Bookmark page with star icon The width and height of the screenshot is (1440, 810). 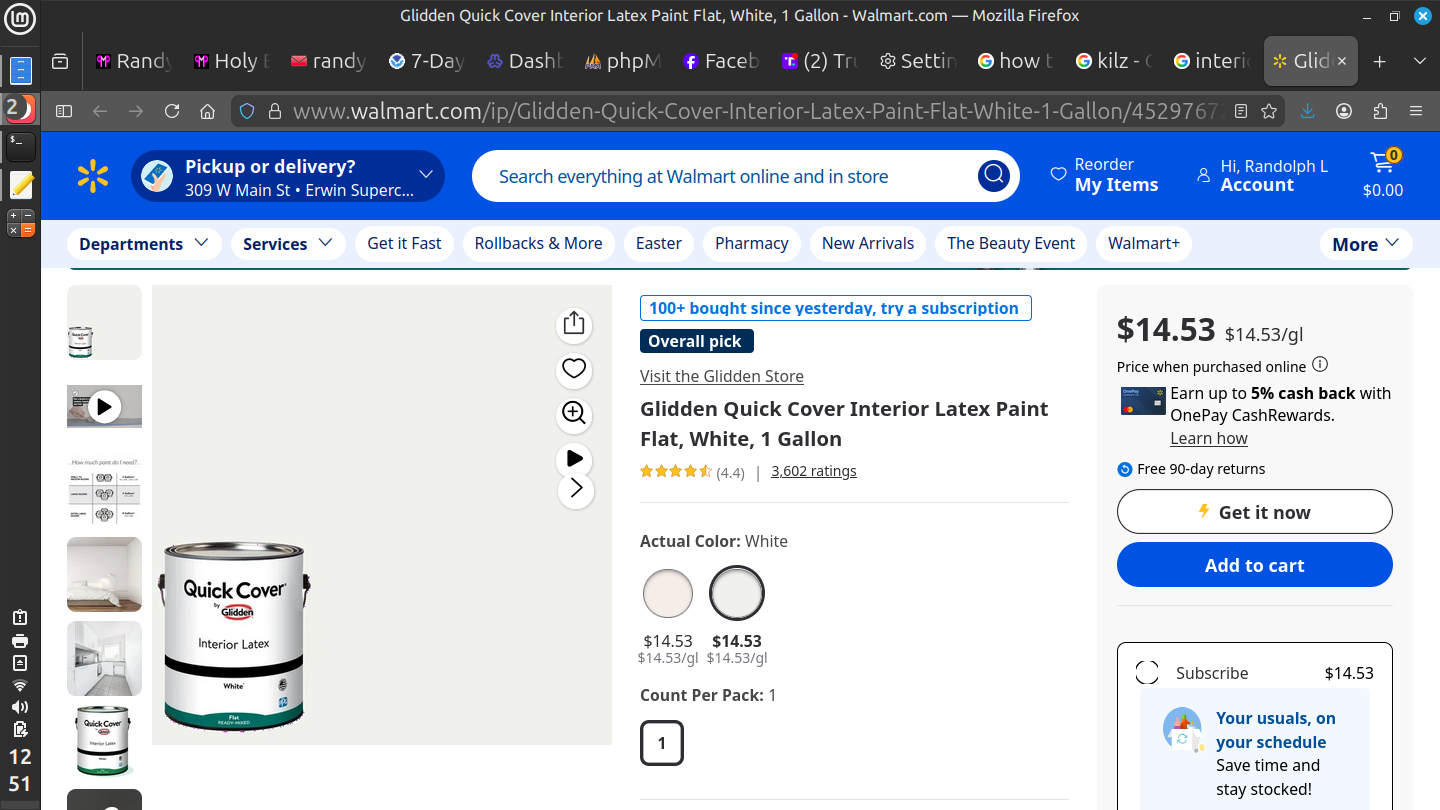(x=1269, y=111)
